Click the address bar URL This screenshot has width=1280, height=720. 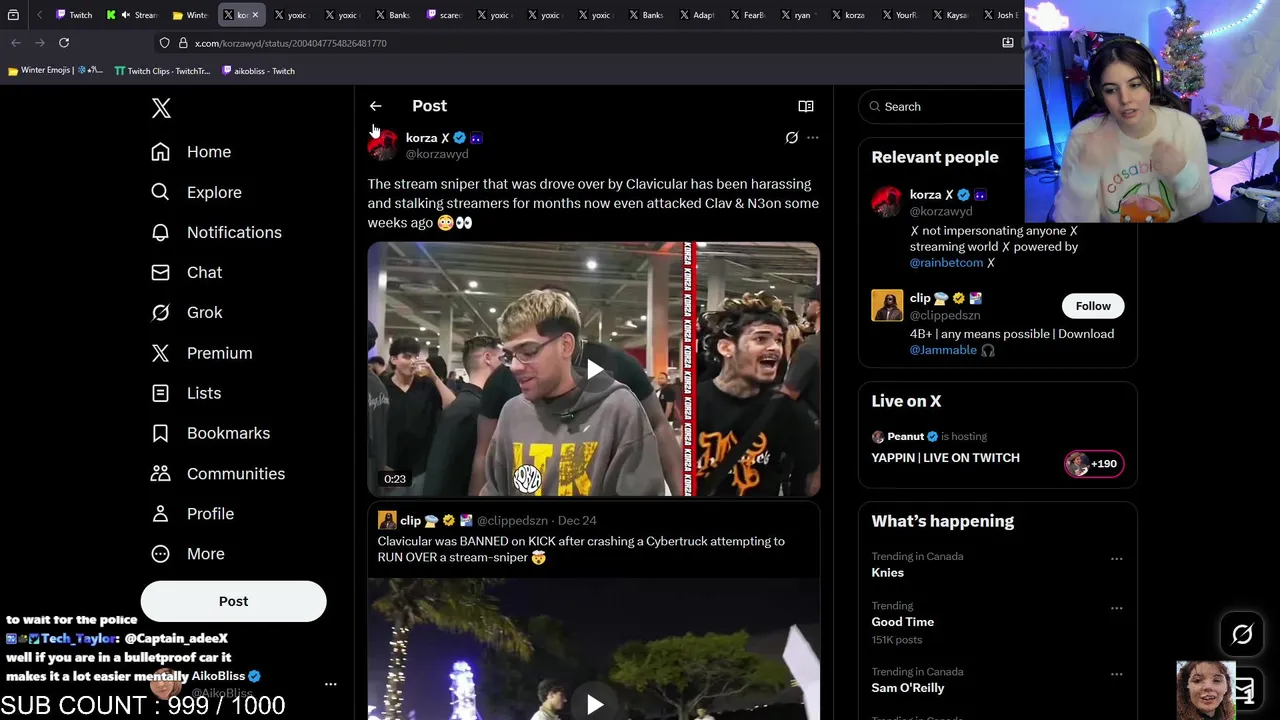[291, 43]
